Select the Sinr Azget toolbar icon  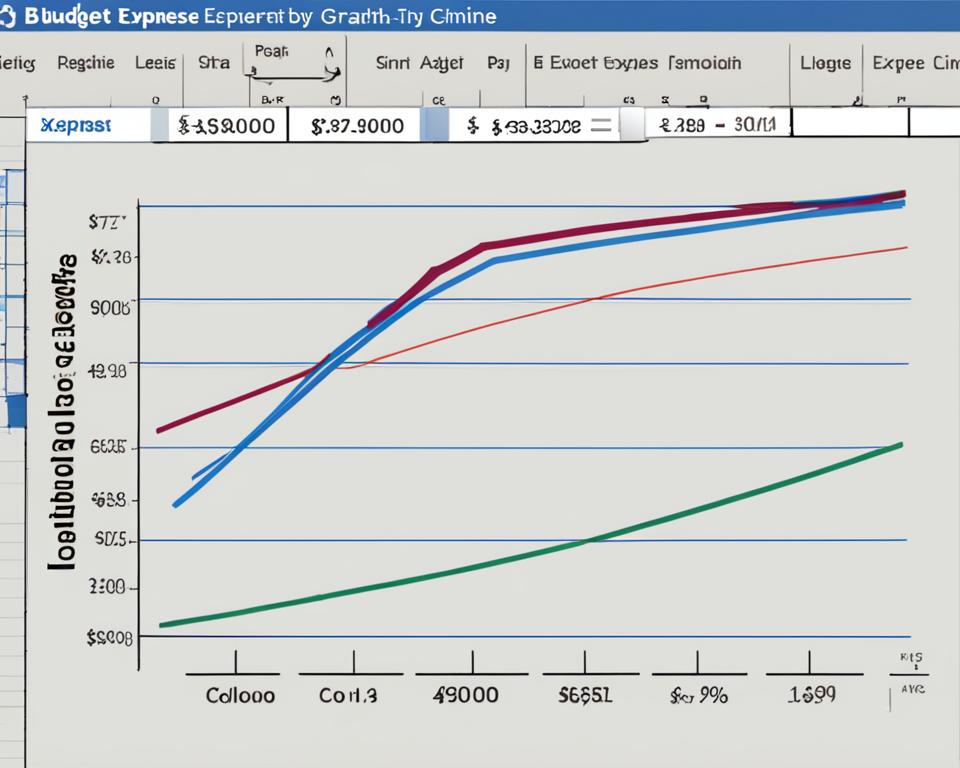(x=420, y=62)
